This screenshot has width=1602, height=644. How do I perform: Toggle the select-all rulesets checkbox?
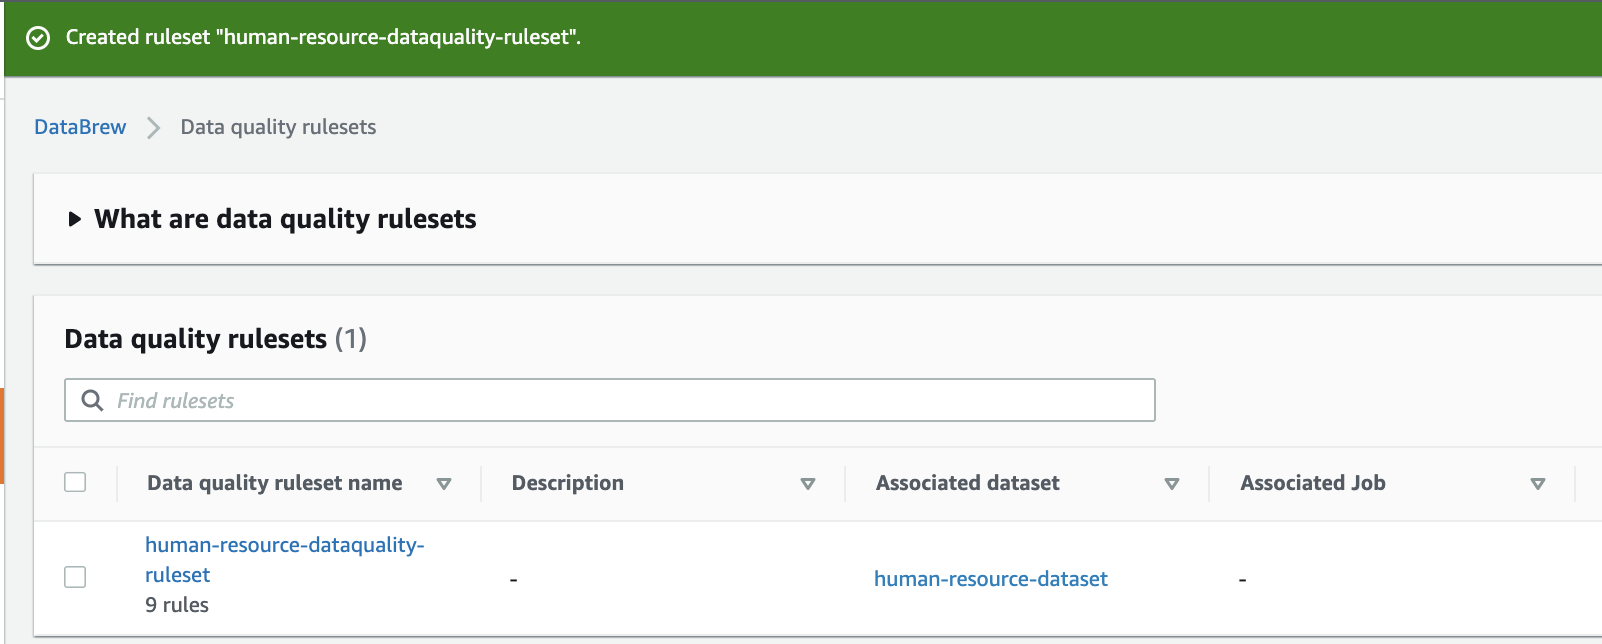tap(75, 482)
